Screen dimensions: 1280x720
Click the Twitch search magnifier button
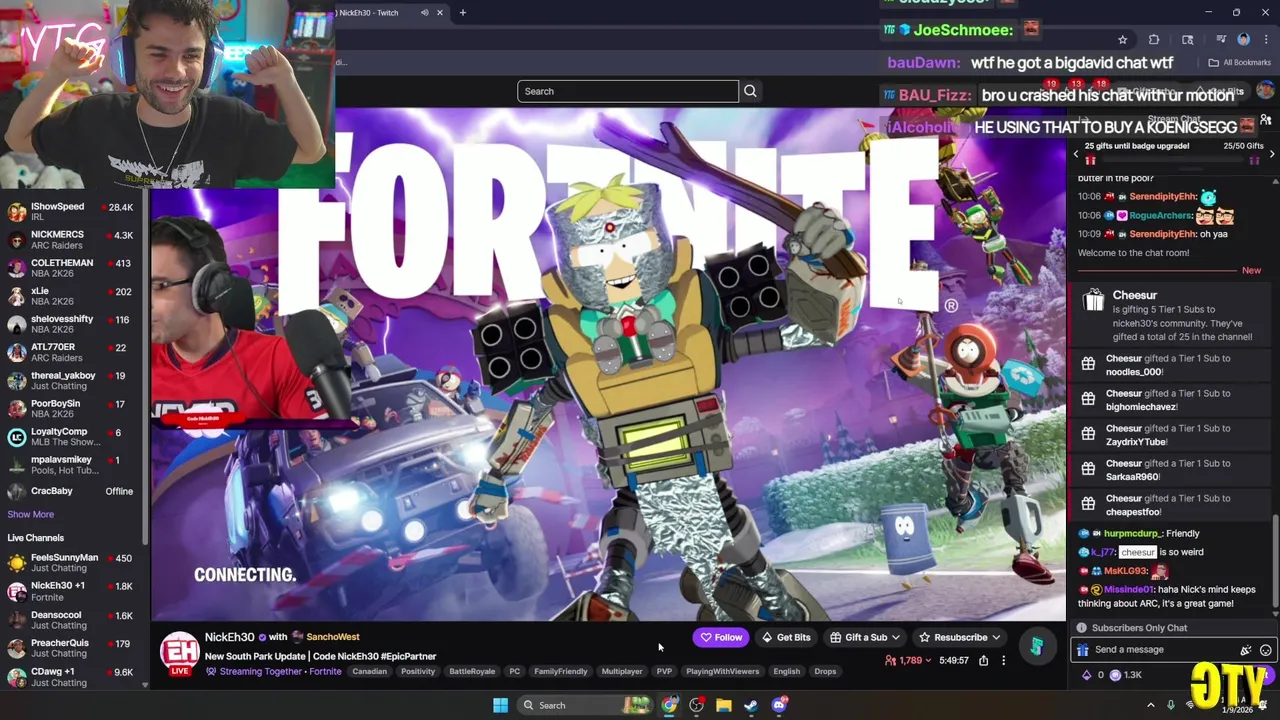tap(750, 91)
